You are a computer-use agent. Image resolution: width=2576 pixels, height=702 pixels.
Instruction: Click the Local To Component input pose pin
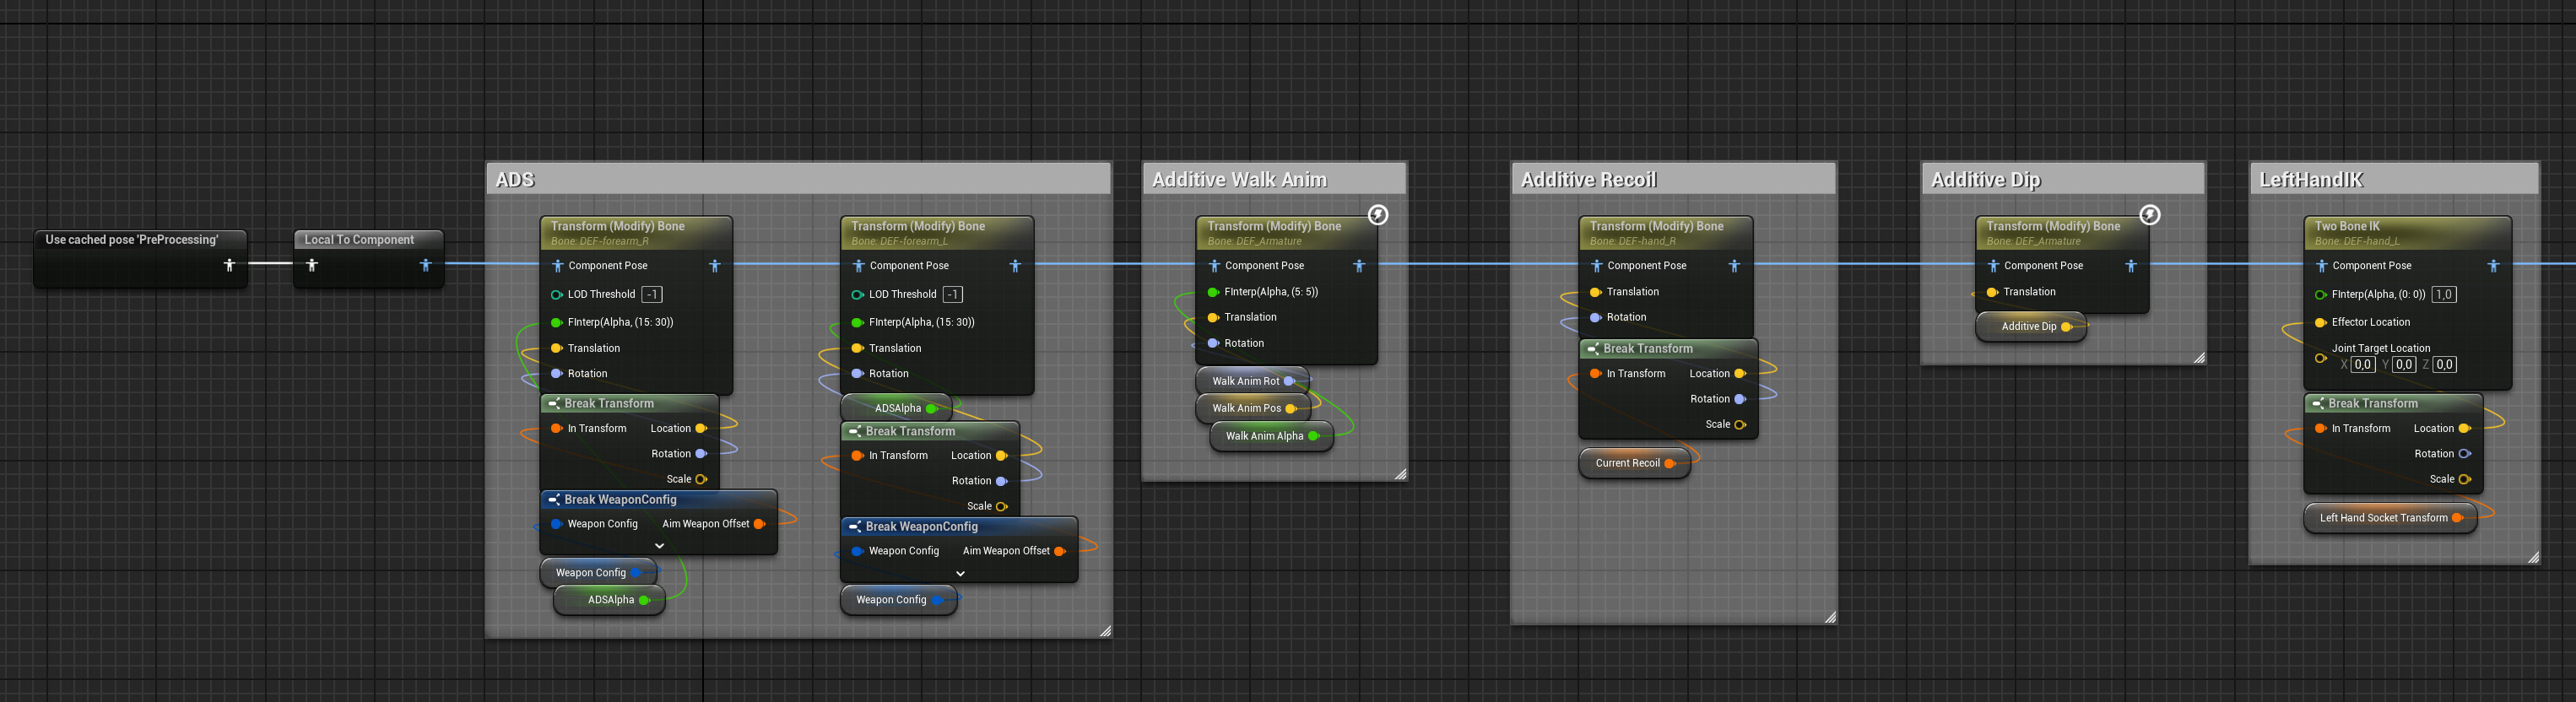[312, 265]
